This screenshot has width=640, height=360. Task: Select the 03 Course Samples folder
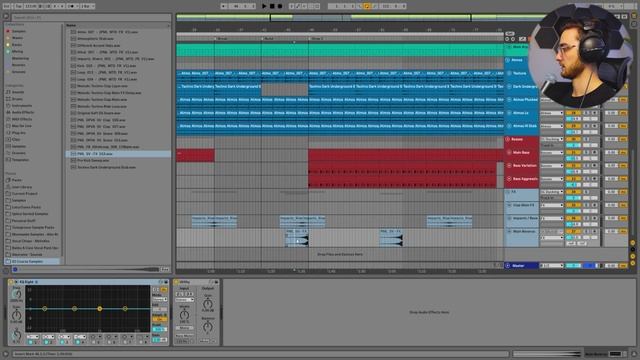coord(32,261)
